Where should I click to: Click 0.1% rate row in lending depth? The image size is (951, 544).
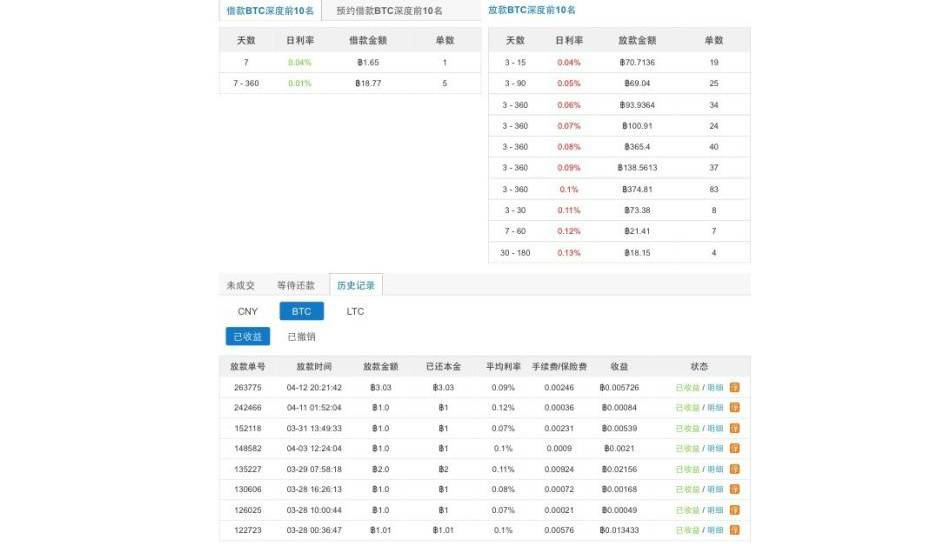pyautogui.click(x=619, y=189)
